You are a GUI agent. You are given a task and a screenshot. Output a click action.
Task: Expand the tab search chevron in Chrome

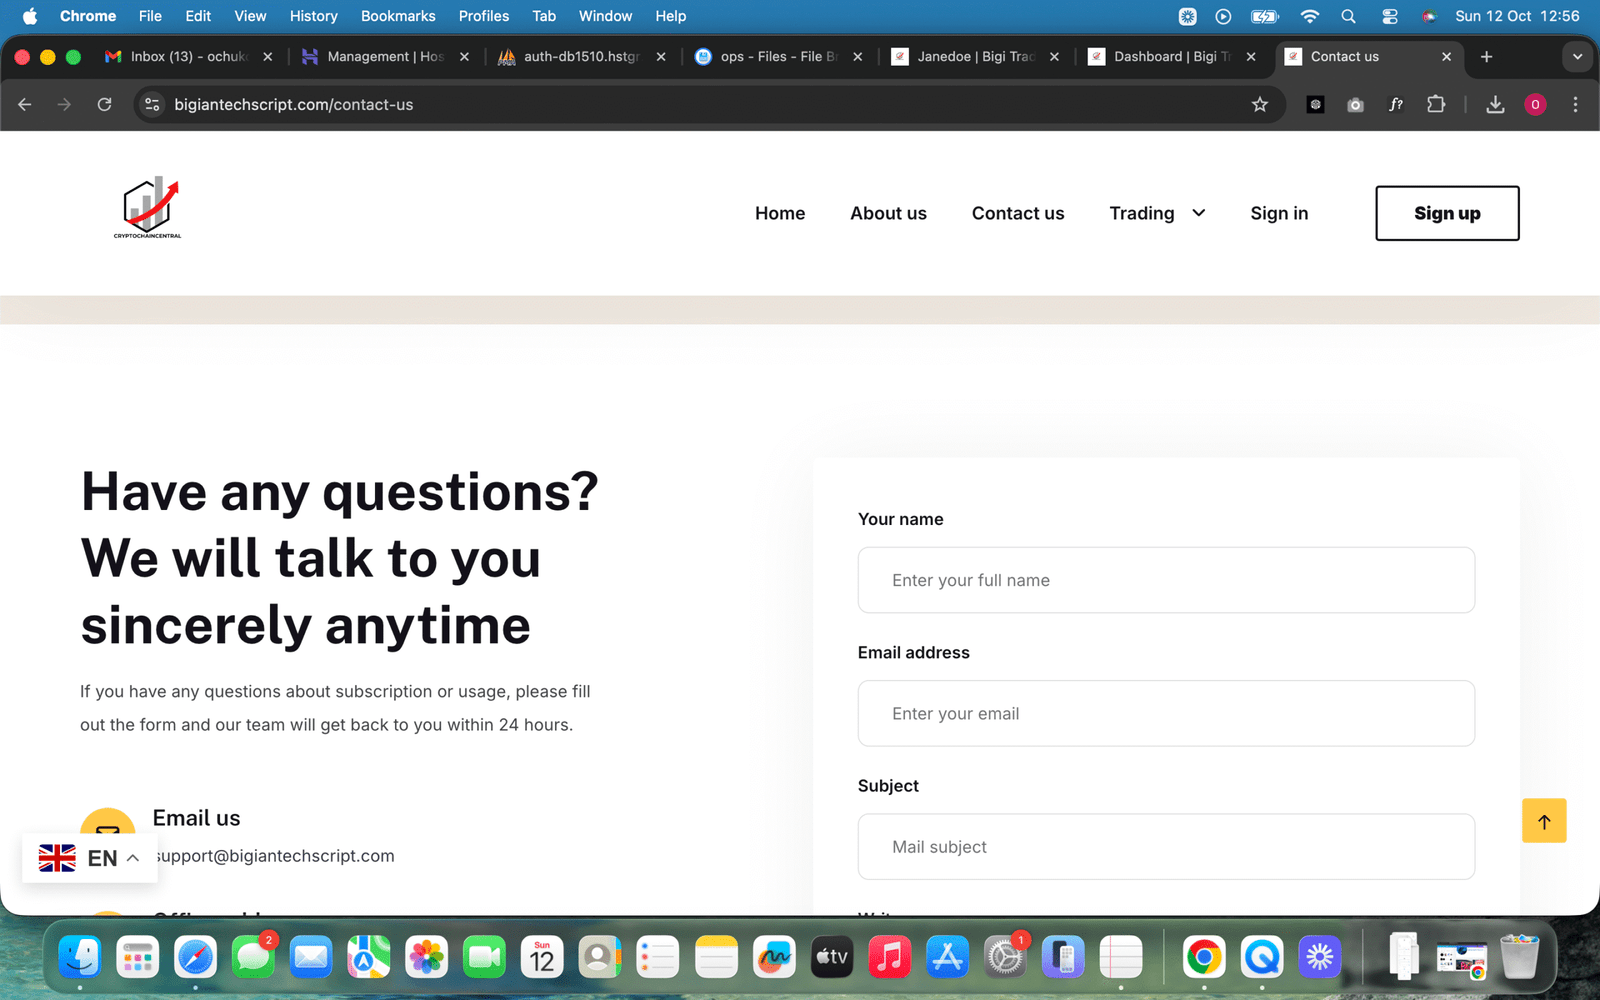click(x=1577, y=57)
